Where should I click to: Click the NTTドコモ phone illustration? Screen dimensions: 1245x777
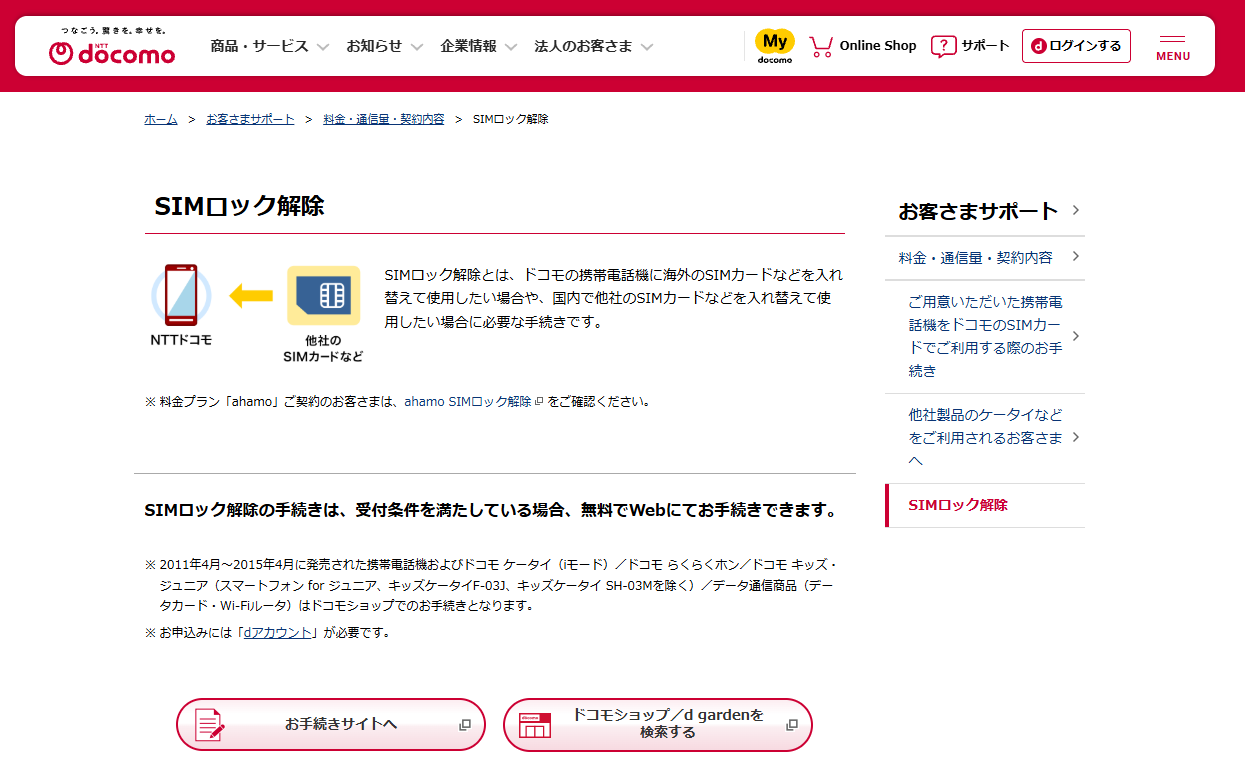pos(181,296)
